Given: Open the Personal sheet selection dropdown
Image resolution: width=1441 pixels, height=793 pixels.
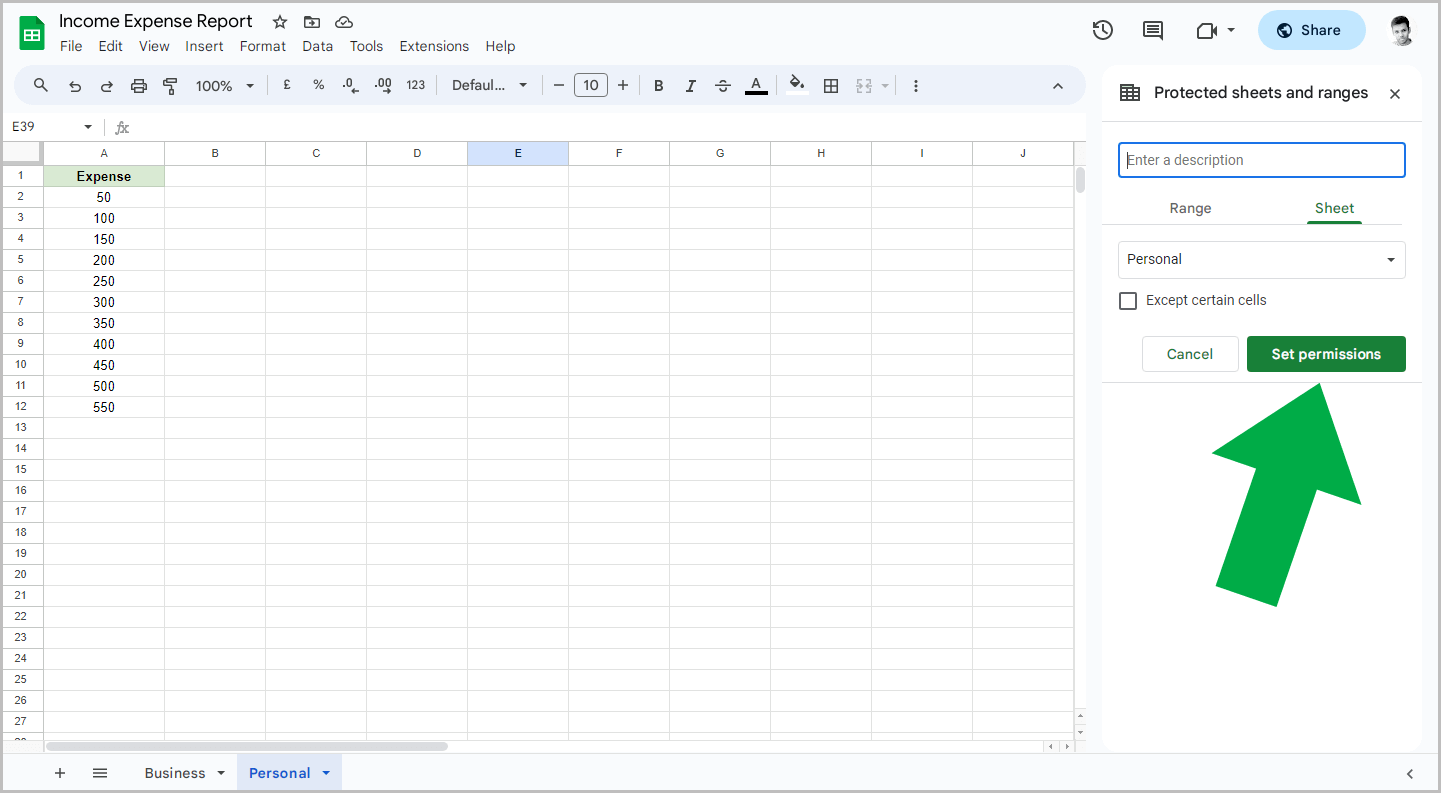Looking at the screenshot, I should pos(1262,260).
